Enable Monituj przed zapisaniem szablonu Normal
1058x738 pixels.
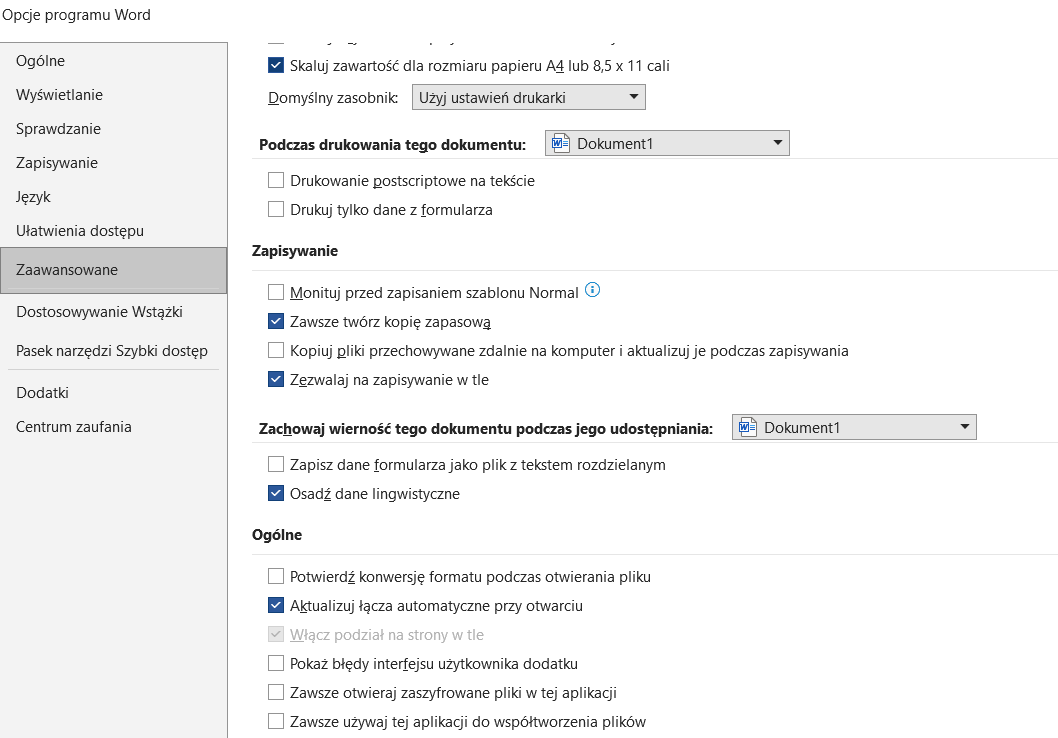275,292
